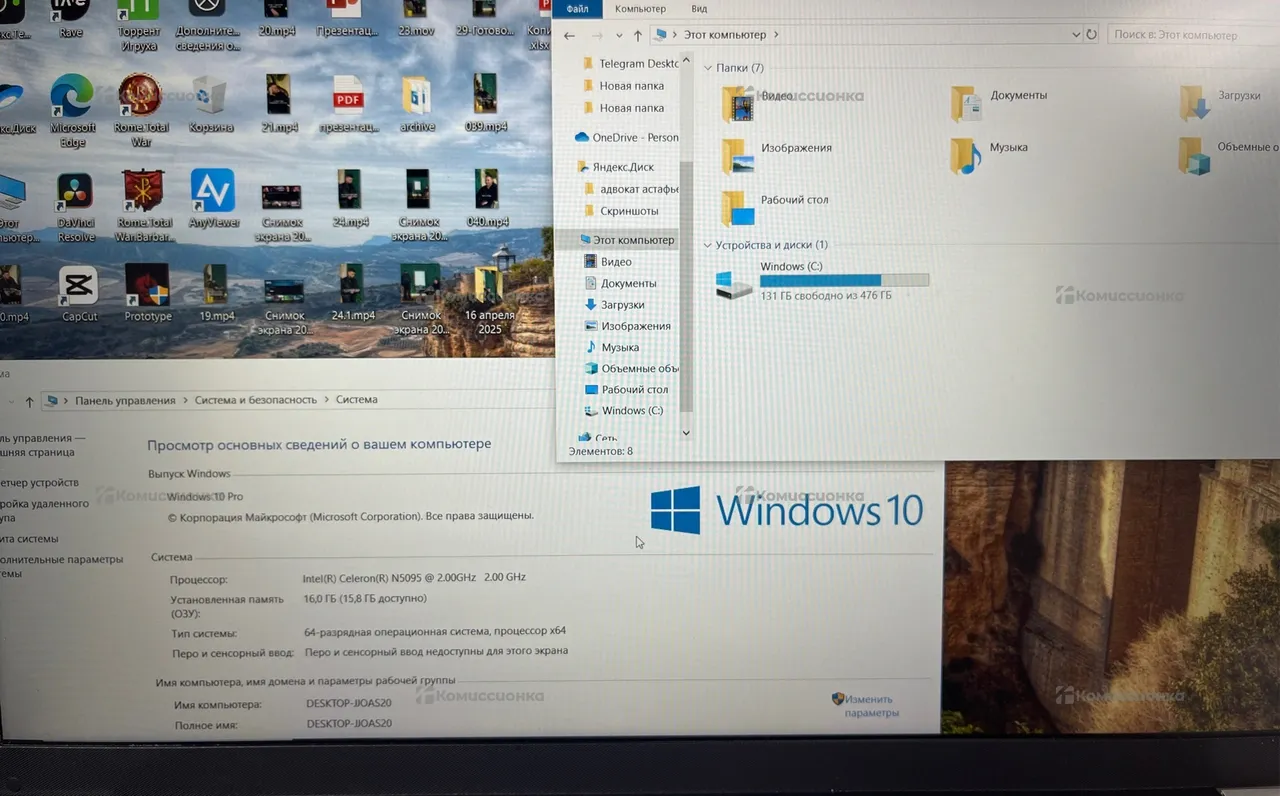Viewport: 1280px width, 796px height.
Task: Select the 089.mp4 desktop video
Action: (x=486, y=102)
